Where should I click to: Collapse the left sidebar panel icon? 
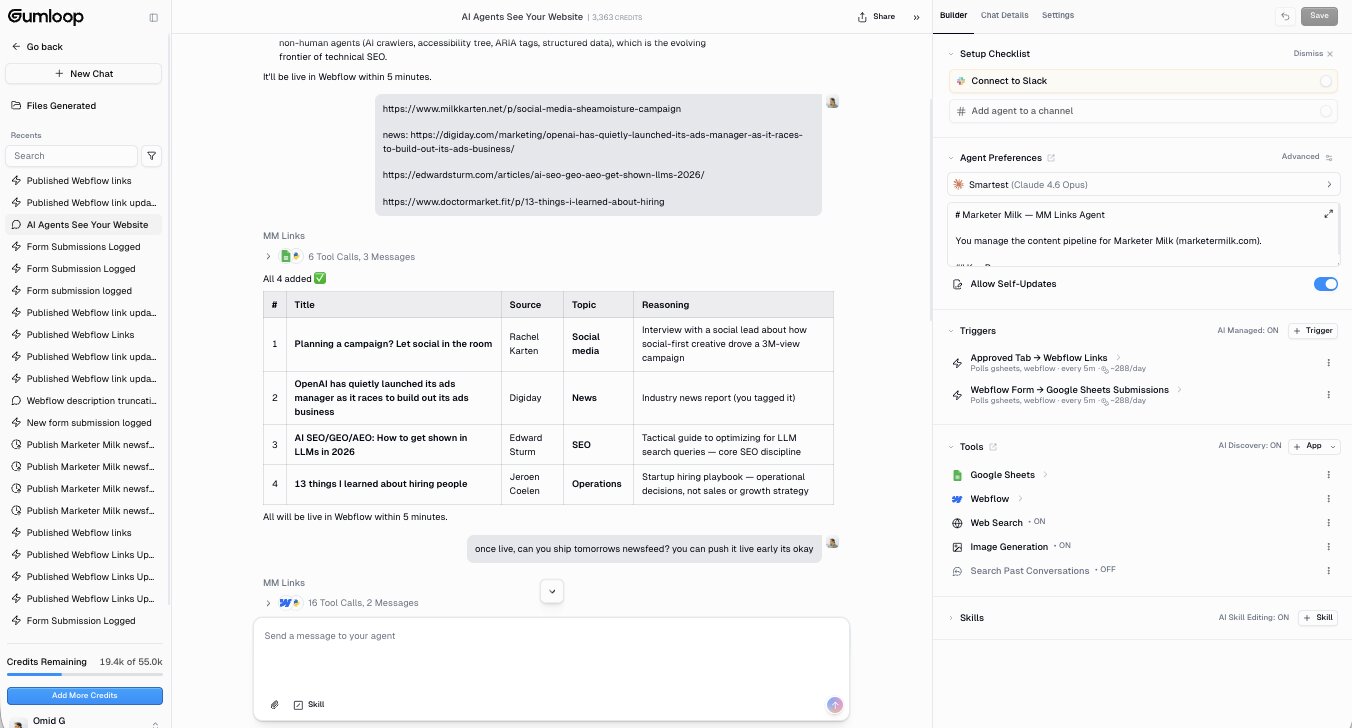(x=153, y=17)
